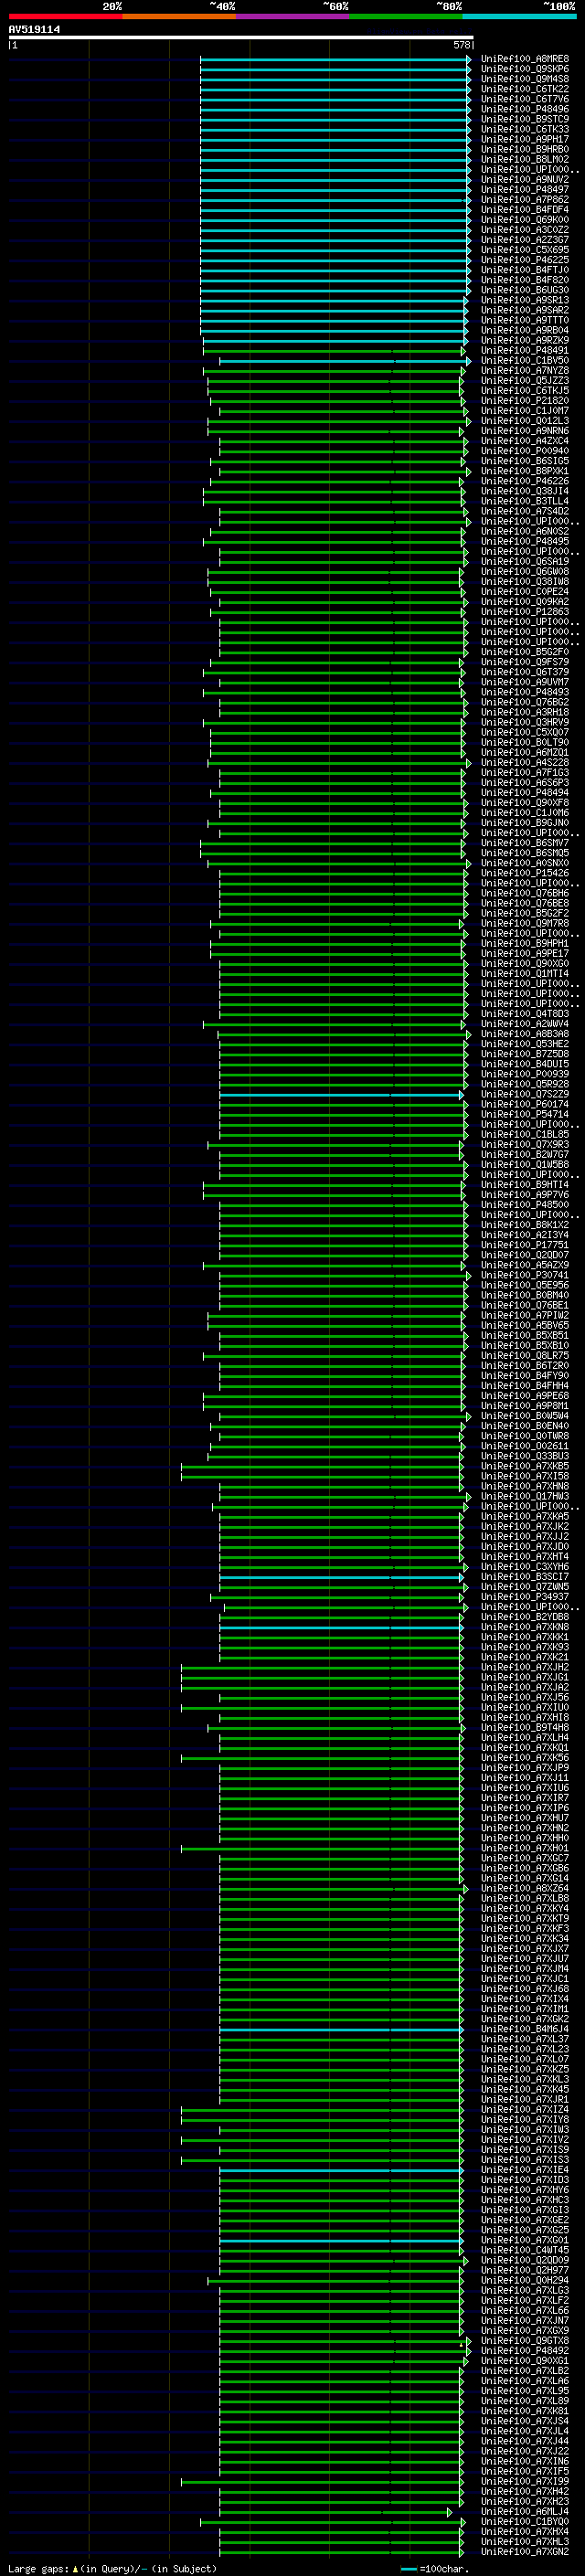Open UniRef100_B9HTI4 entry
The width and height of the screenshot is (585, 2576).
pyautogui.click(x=524, y=1185)
